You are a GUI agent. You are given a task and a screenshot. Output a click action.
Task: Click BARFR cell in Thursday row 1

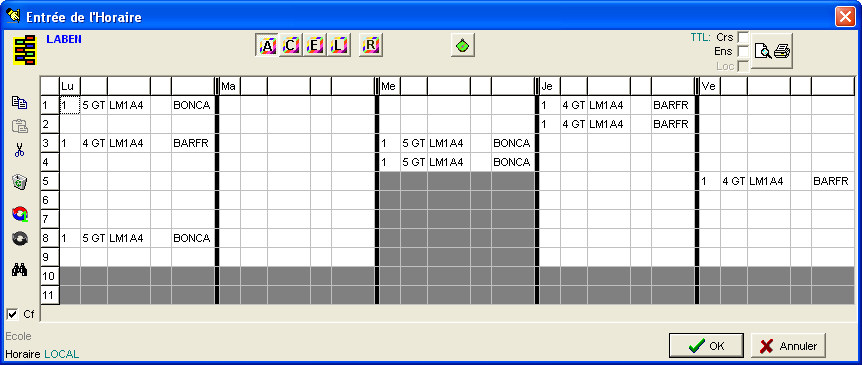[672, 105]
